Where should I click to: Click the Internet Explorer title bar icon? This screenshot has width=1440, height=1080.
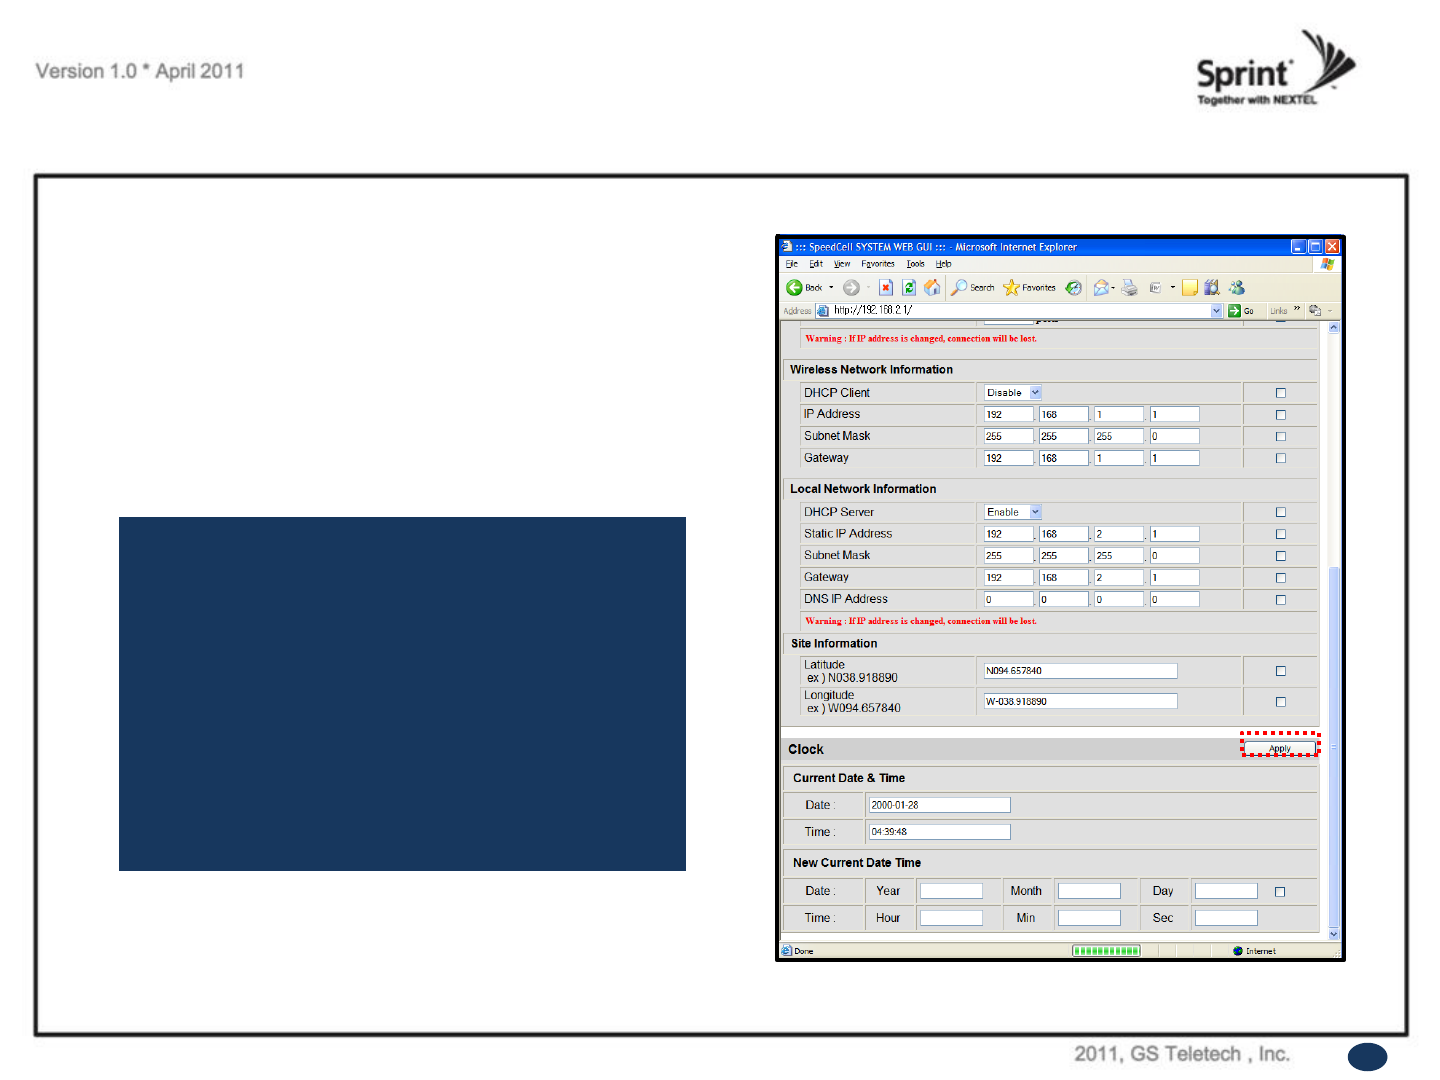787,246
